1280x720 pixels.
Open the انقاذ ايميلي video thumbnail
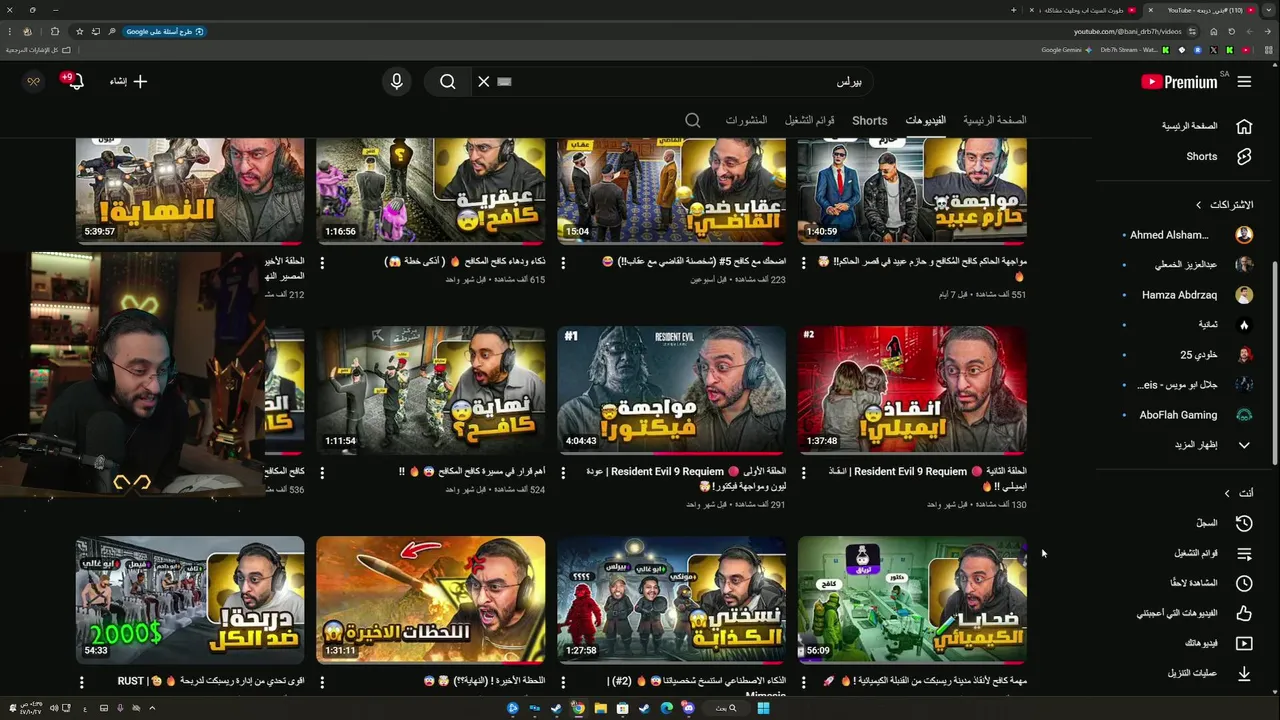(x=912, y=390)
